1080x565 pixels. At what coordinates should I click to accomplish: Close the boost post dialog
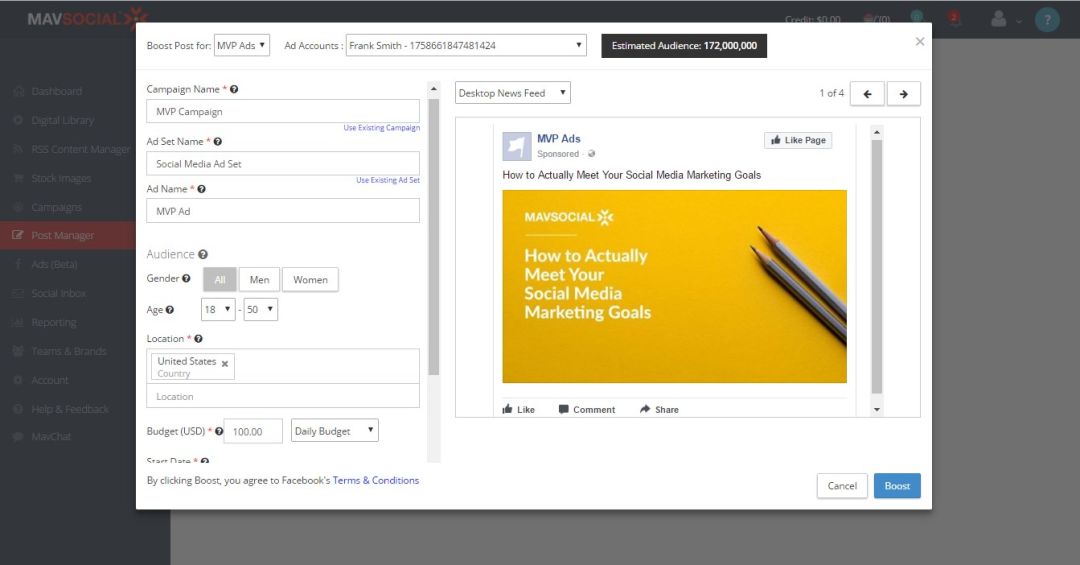click(x=920, y=42)
